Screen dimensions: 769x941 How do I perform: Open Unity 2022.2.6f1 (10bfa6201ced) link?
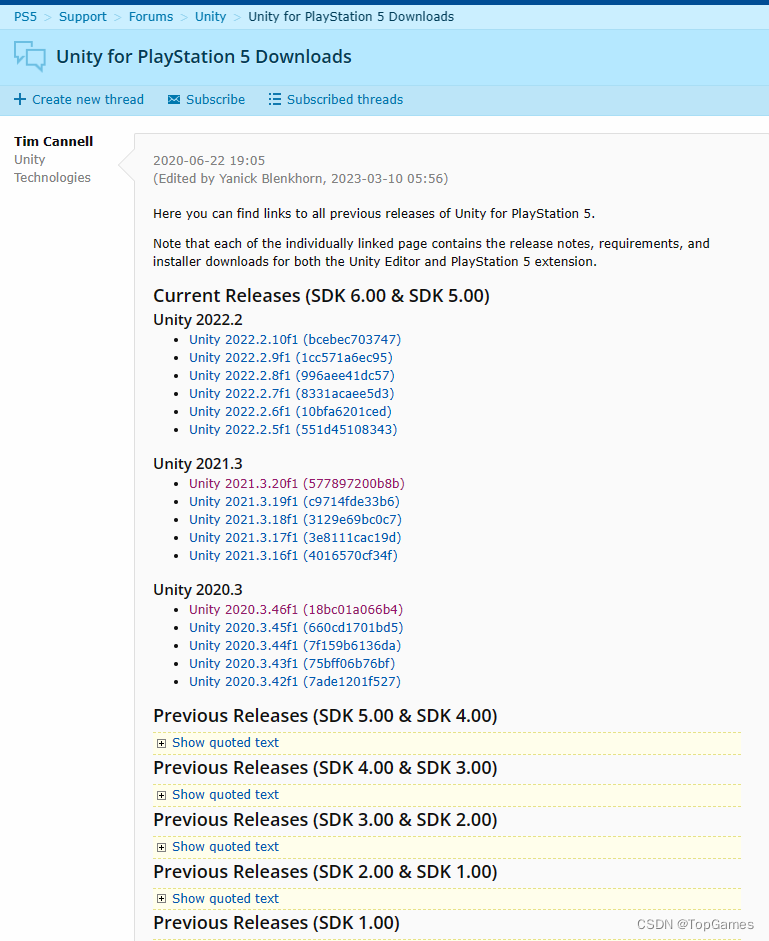pyautogui.click(x=290, y=412)
